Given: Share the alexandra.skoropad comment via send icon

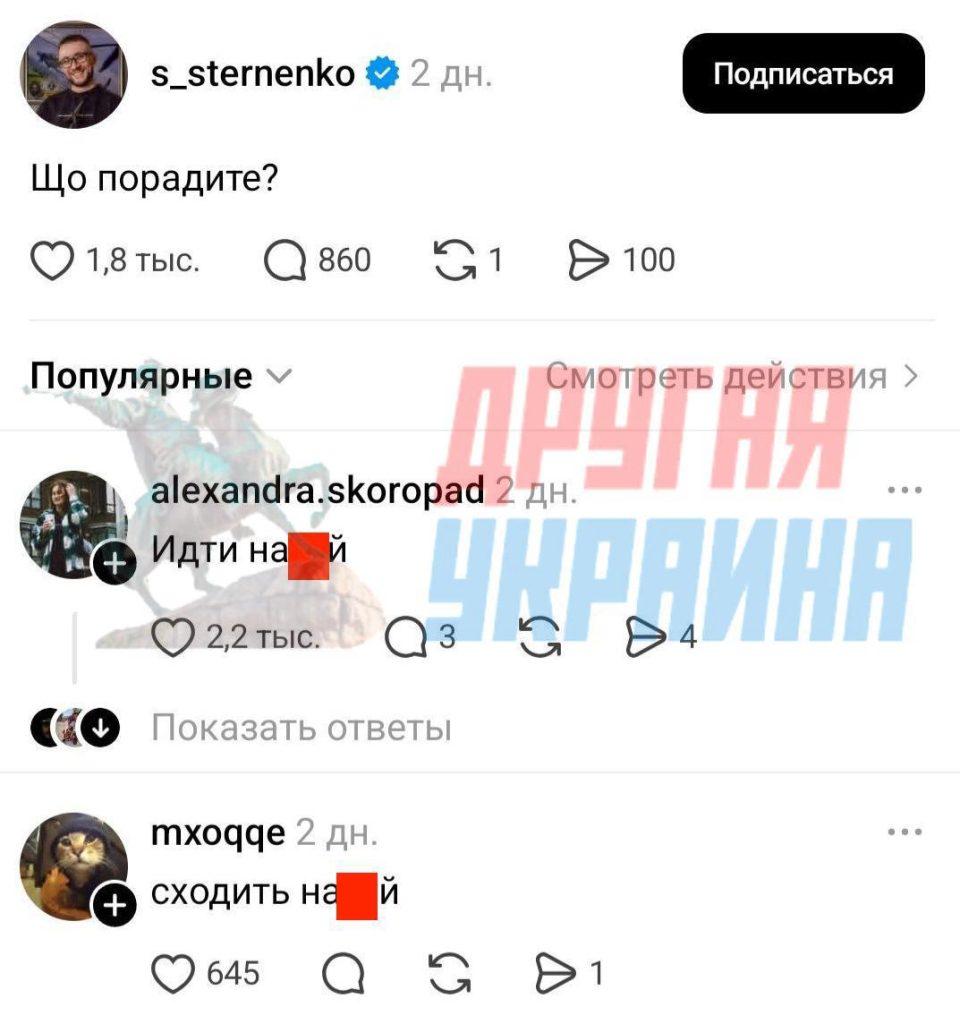Looking at the screenshot, I should tap(646, 637).
